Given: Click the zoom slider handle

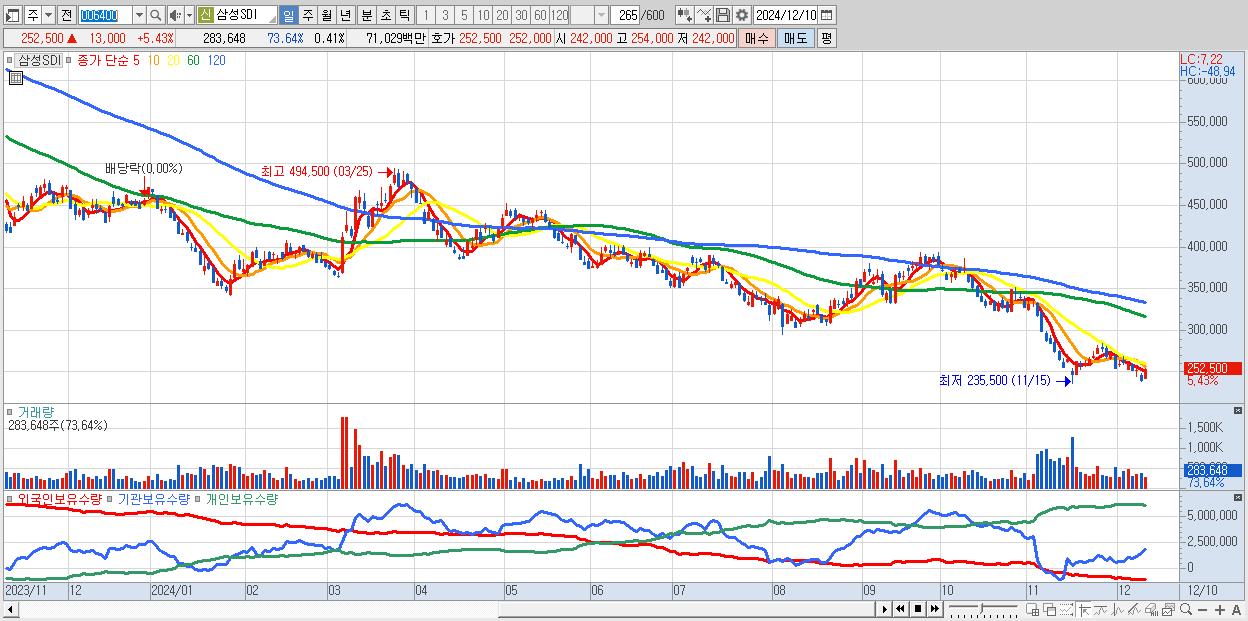Looking at the screenshot, I should pyautogui.click(x=981, y=608).
